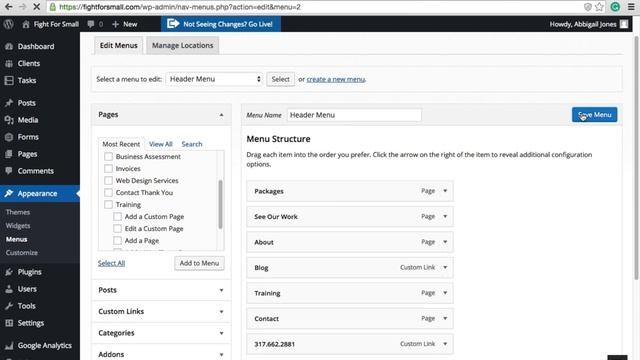
Task: Expand the Blog custom link options
Action: tap(445, 267)
